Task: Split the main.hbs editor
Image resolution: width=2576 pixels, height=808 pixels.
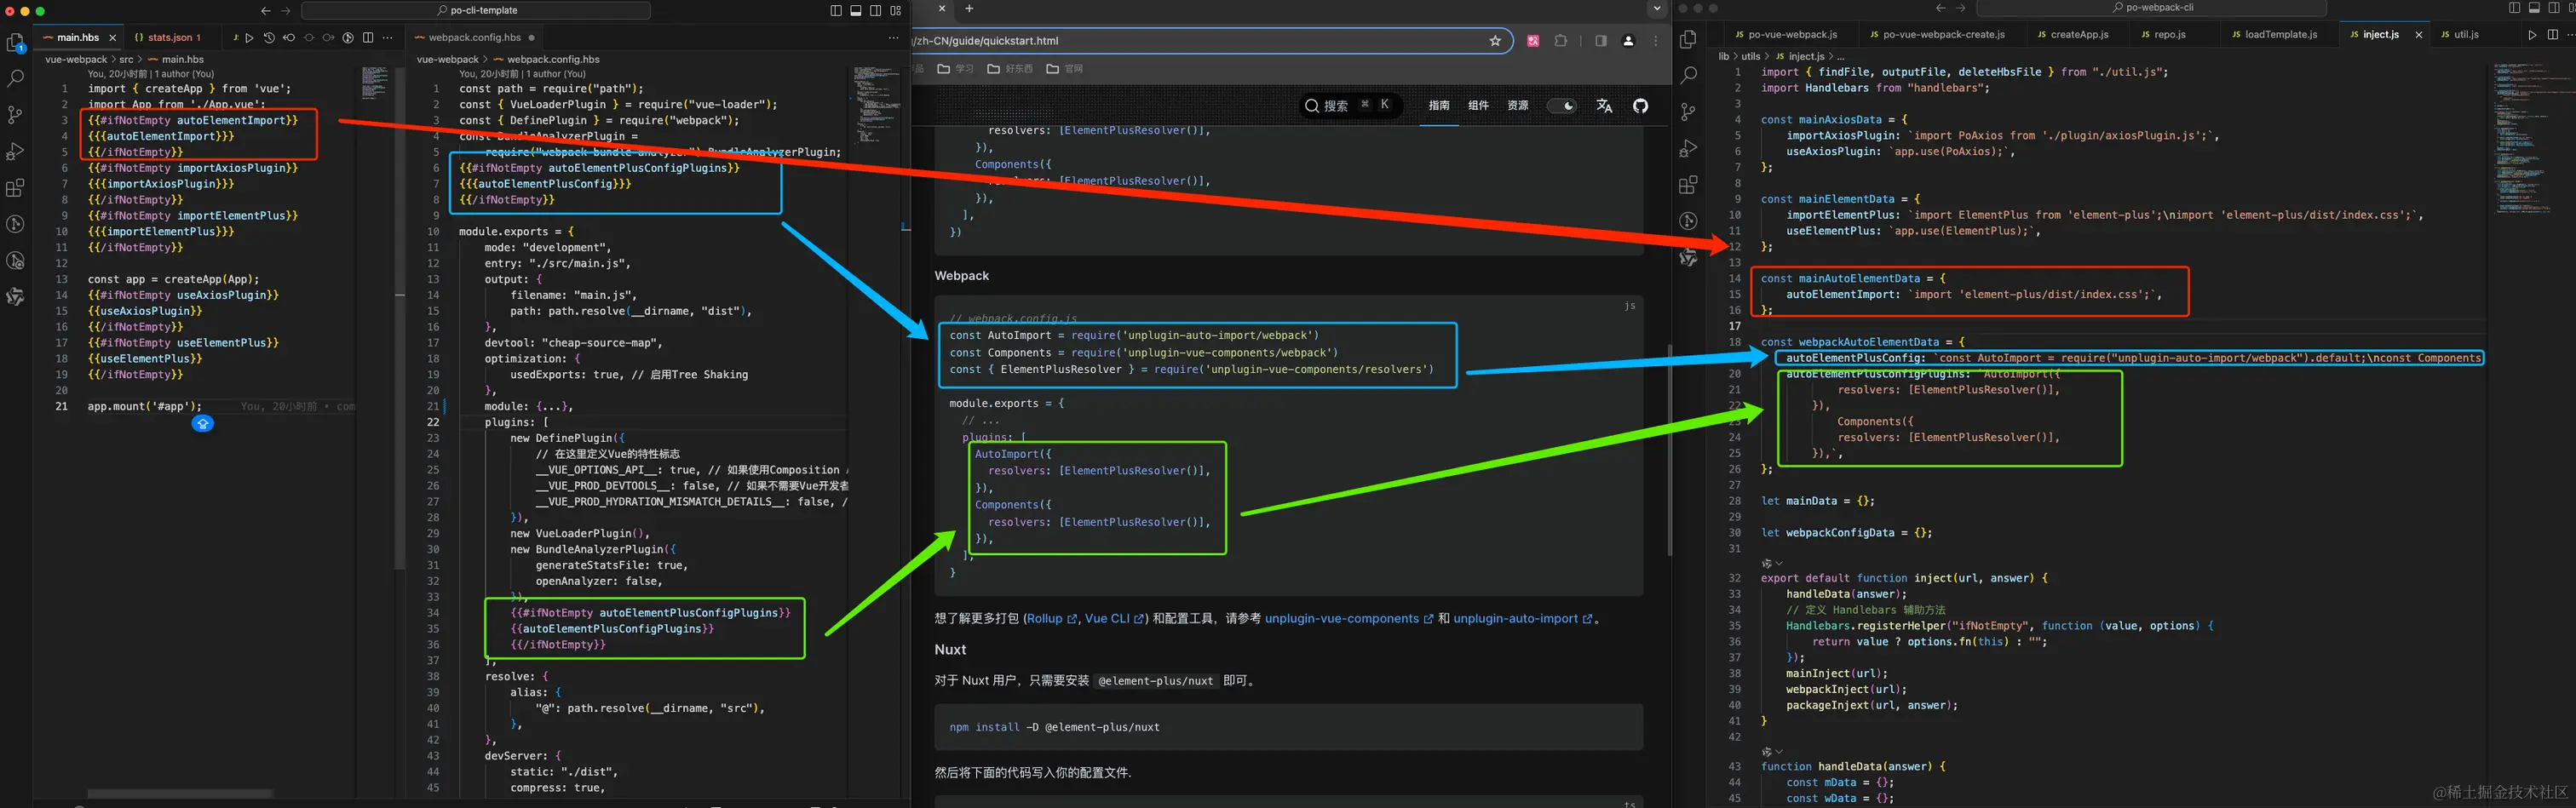Action: 368,38
